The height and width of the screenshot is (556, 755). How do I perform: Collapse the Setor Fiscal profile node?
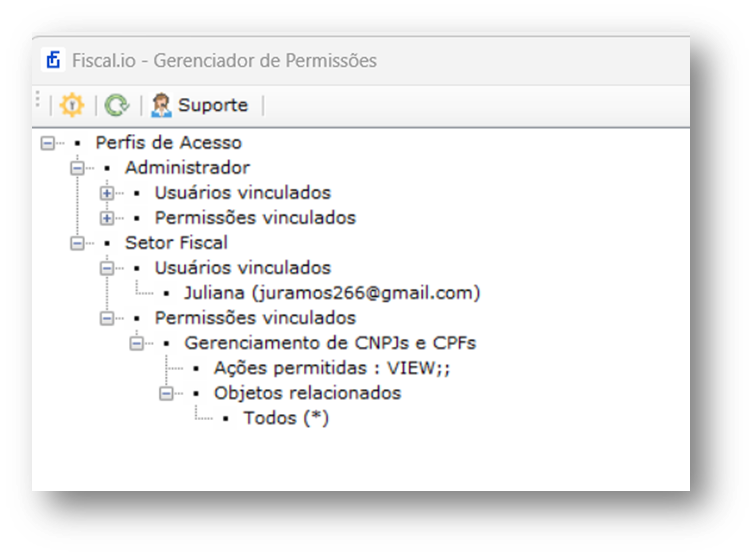(77, 243)
